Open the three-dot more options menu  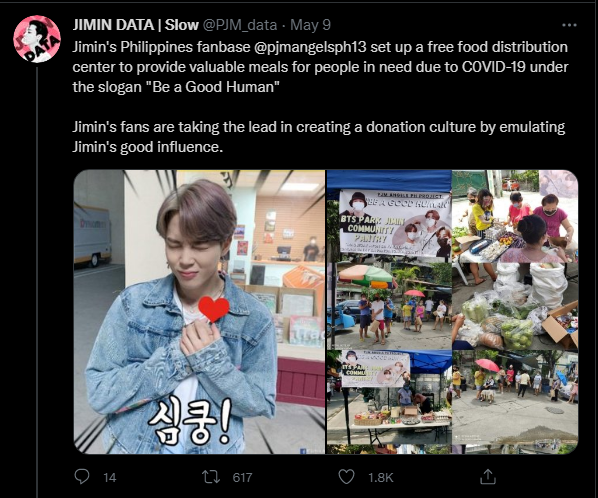(569, 25)
